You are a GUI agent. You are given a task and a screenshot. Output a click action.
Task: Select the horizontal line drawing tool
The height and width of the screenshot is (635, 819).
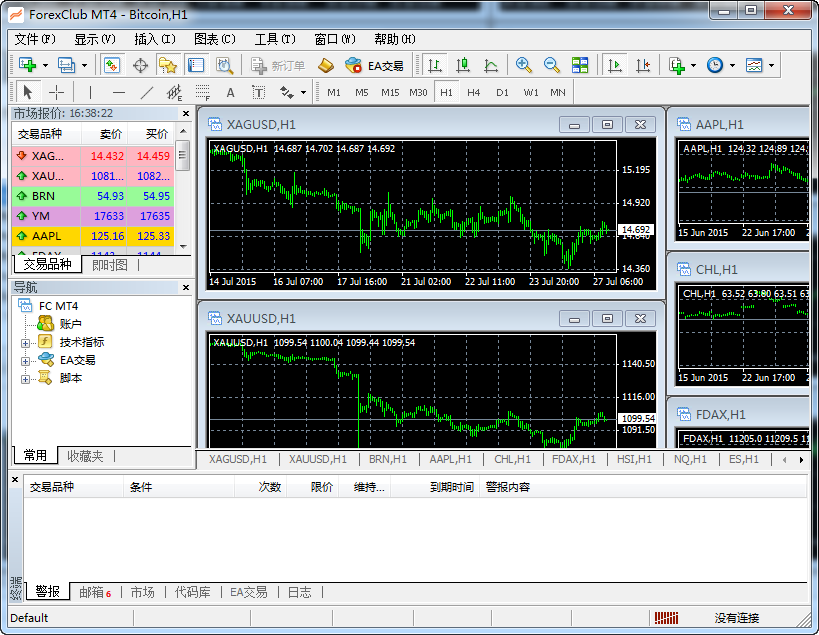pyautogui.click(x=119, y=92)
